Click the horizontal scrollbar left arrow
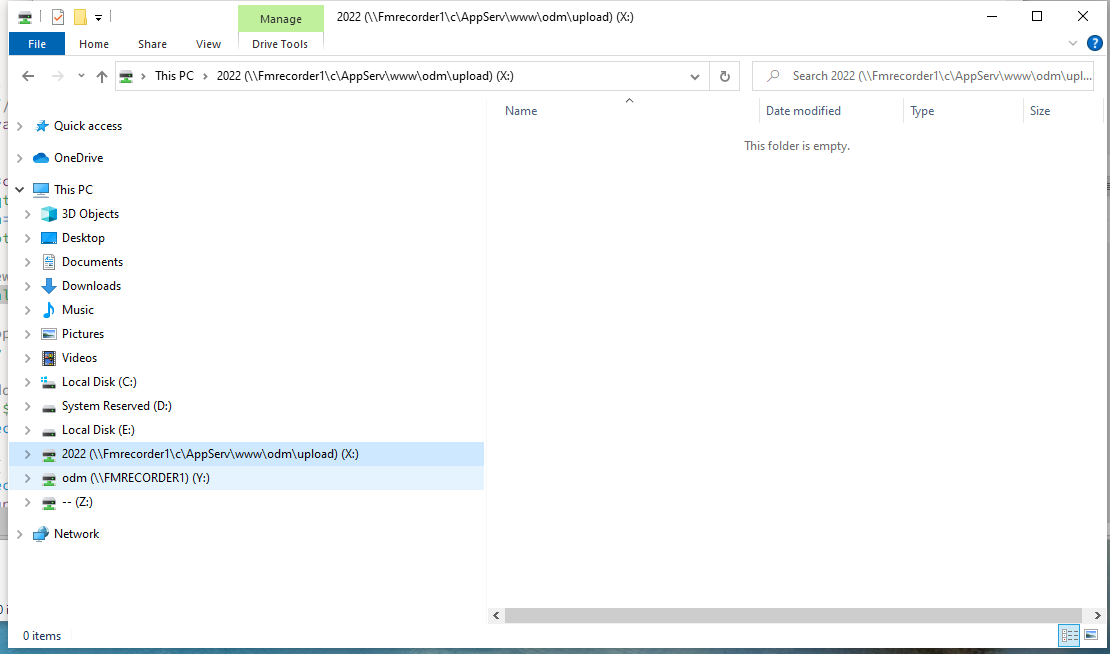 pyautogui.click(x=496, y=616)
